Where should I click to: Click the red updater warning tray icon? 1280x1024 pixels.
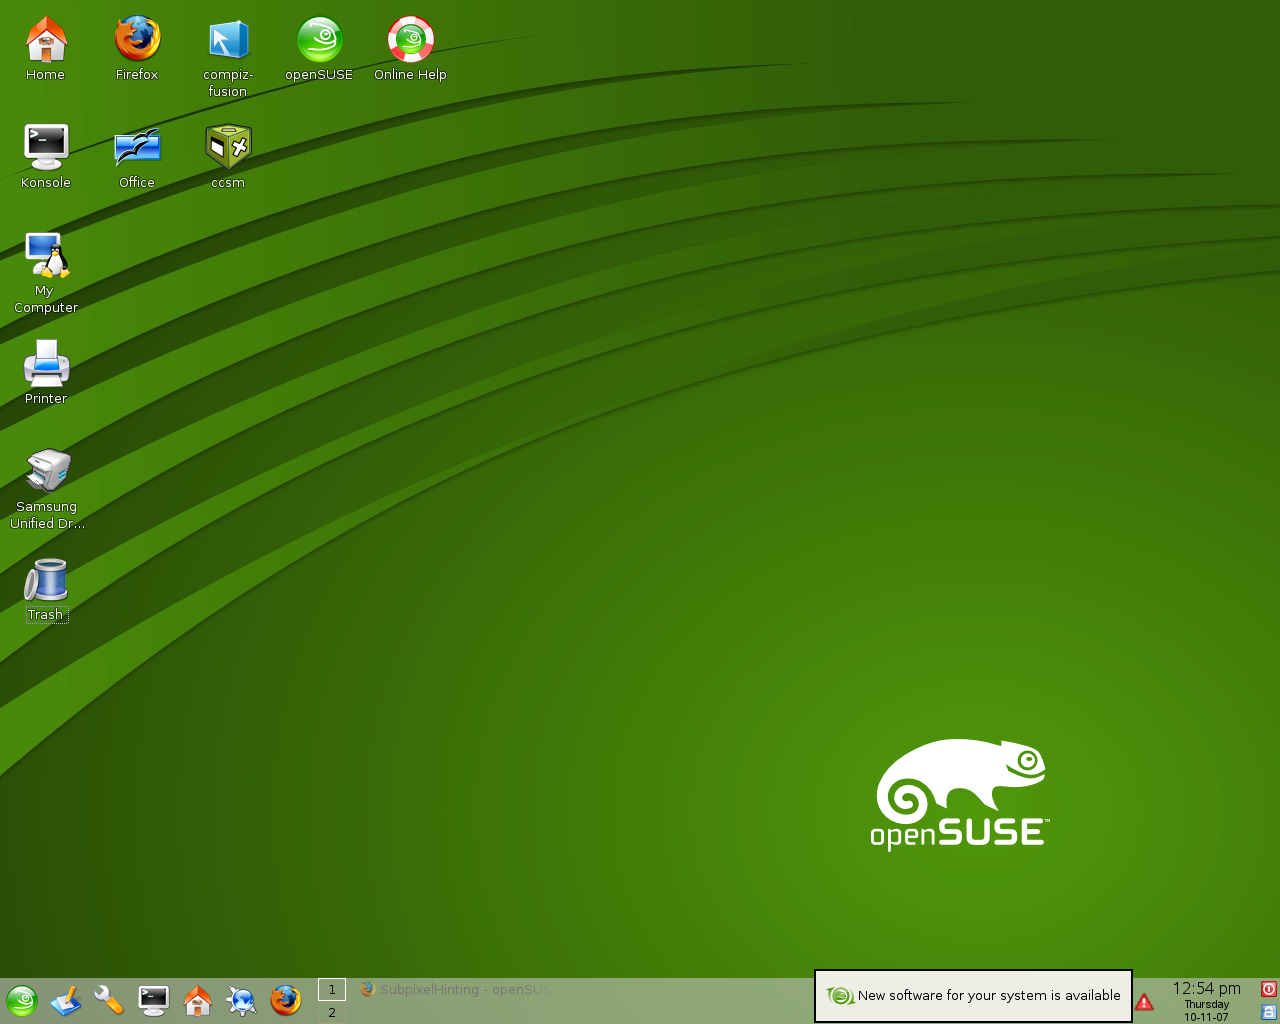1145,1002
